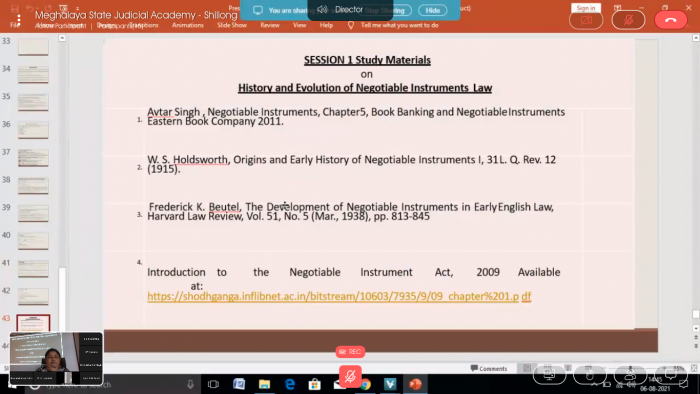Open the View ribbon tab
The height and width of the screenshot is (394, 700).
click(x=300, y=25)
